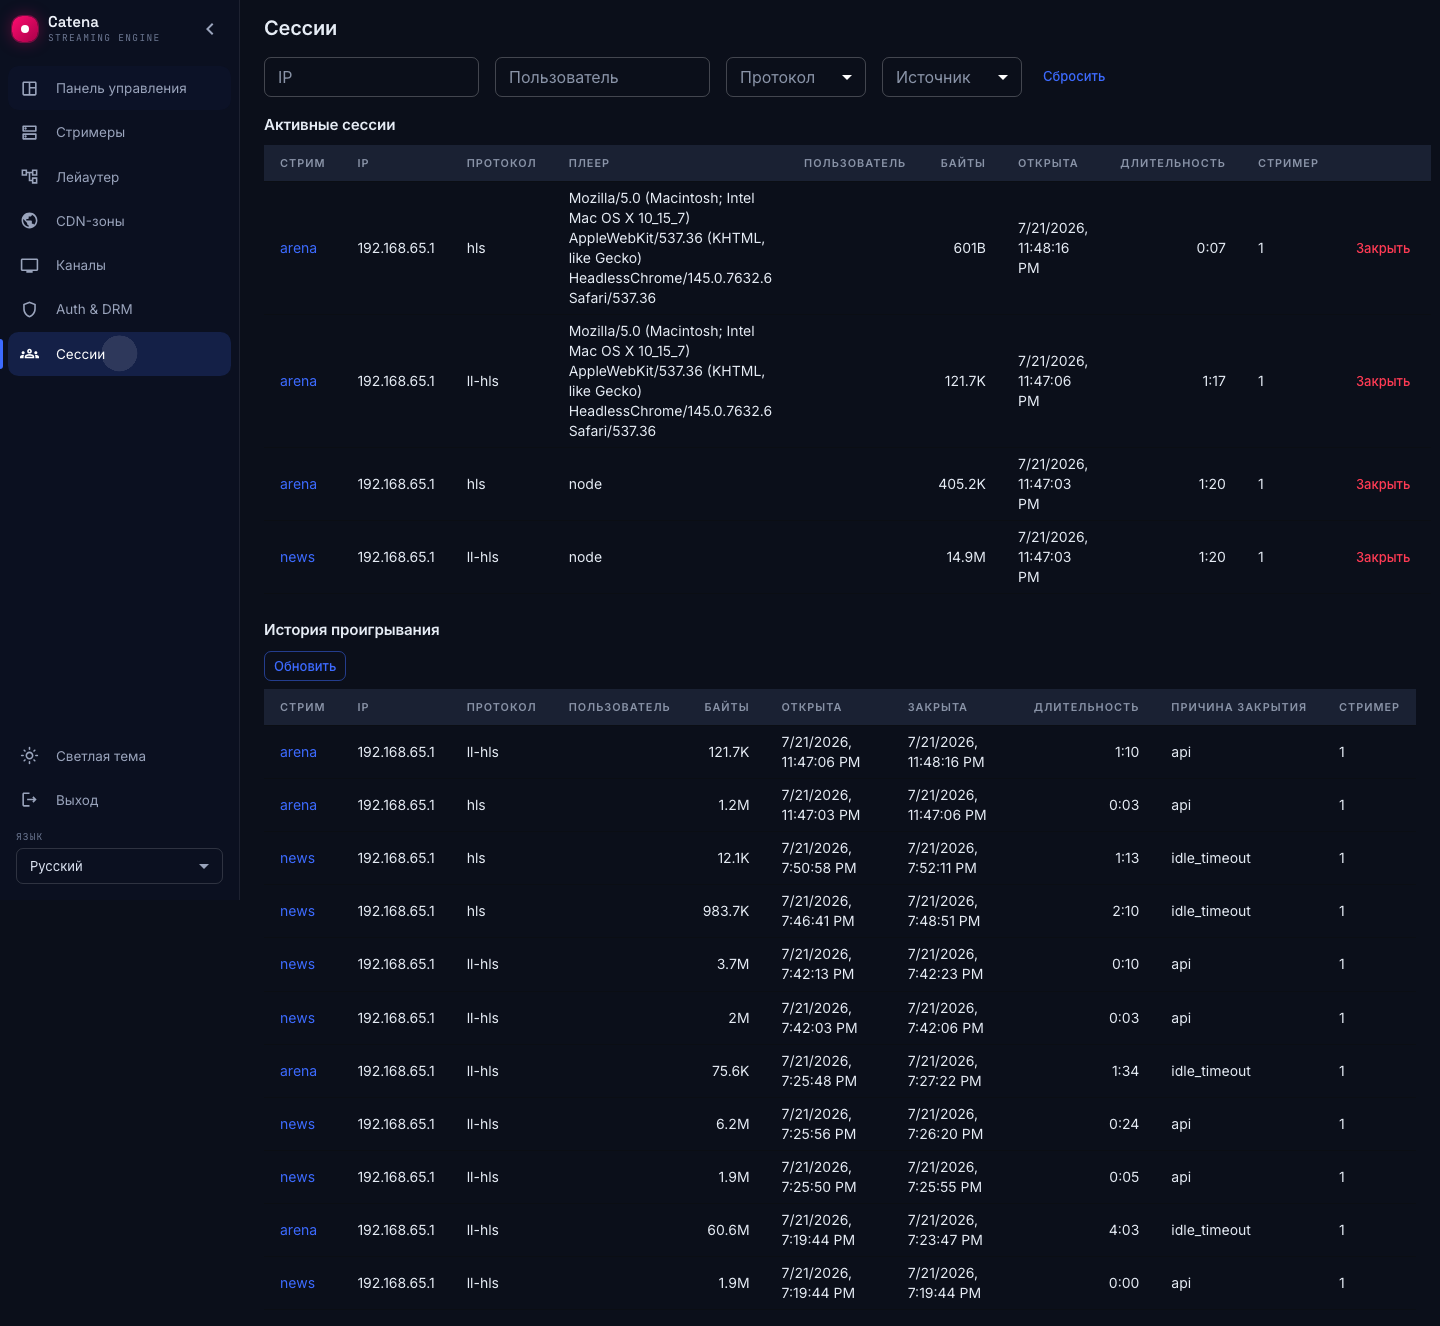1440x1326 pixels.
Task: Collapse the sidebar with the chevron arrow
Action: 210,29
